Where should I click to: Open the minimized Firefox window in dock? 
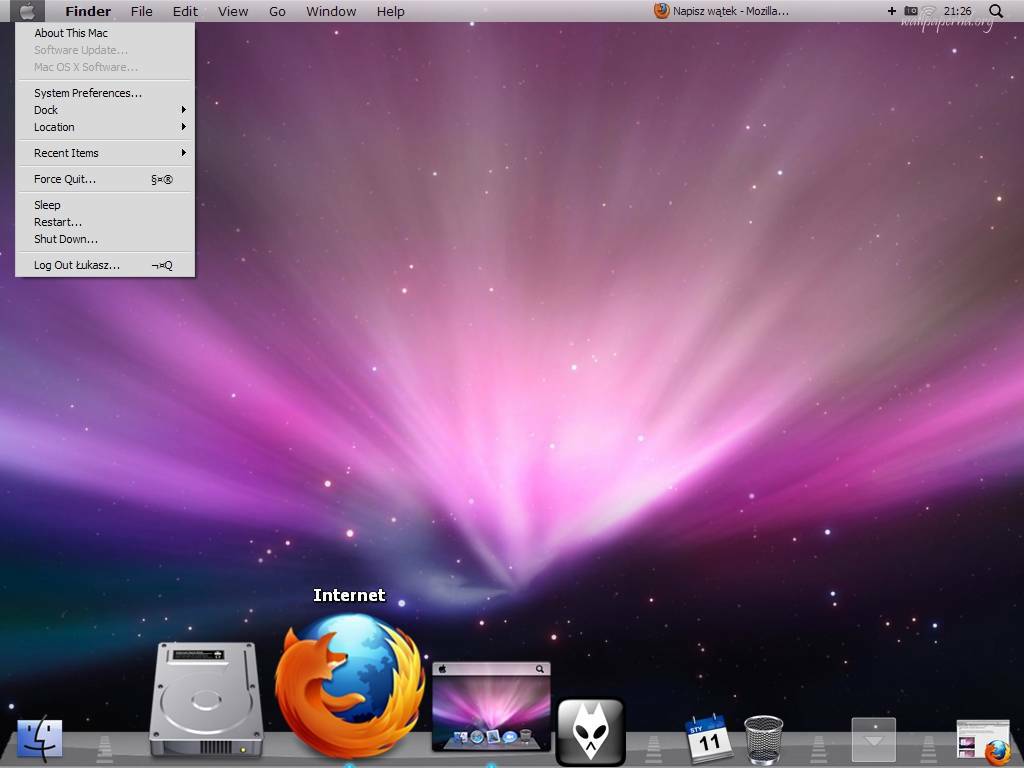point(982,741)
